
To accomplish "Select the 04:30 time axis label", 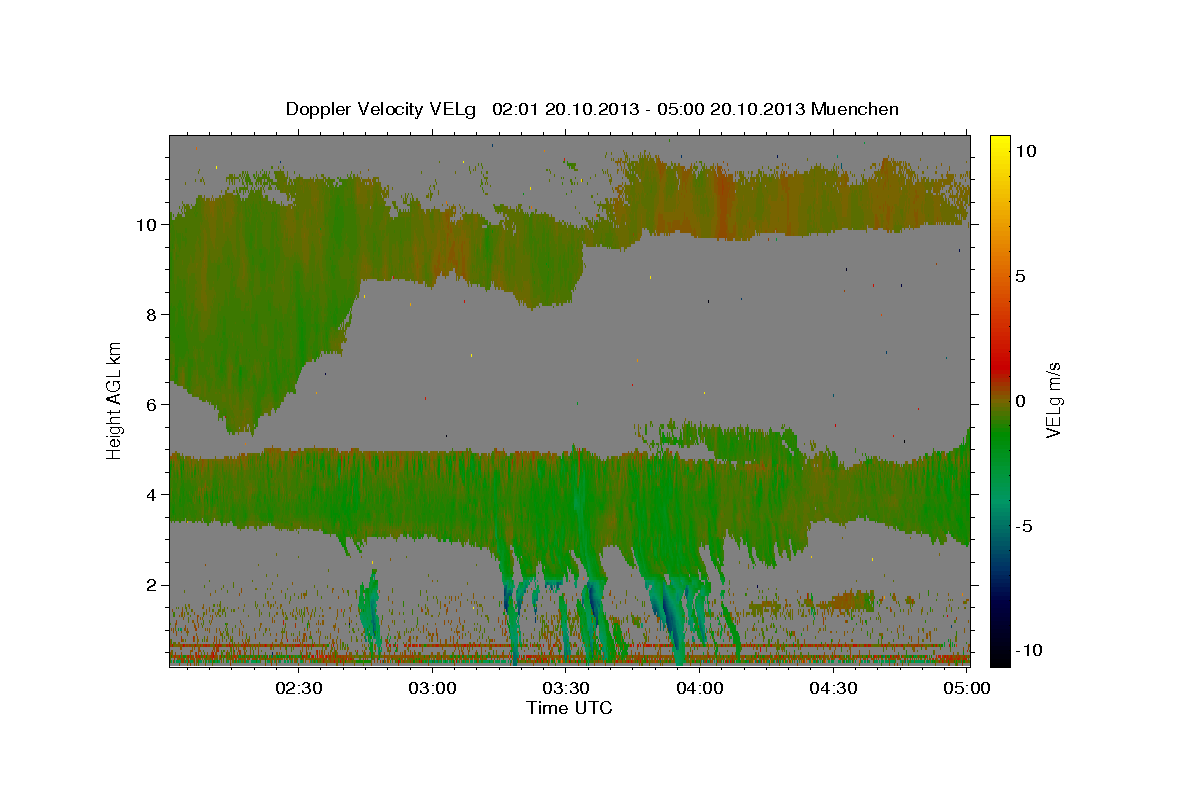I will 833,688.
